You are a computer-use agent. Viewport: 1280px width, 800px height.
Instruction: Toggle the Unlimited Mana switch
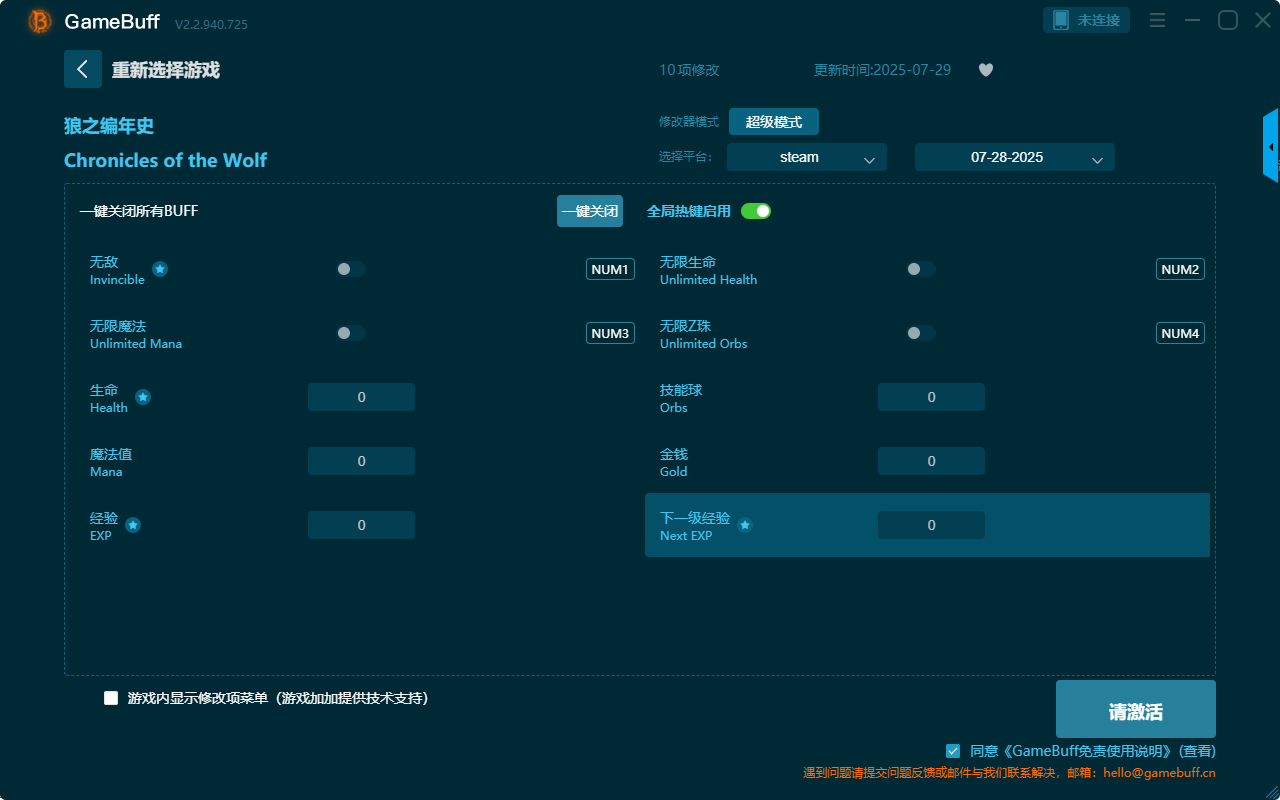click(351, 333)
